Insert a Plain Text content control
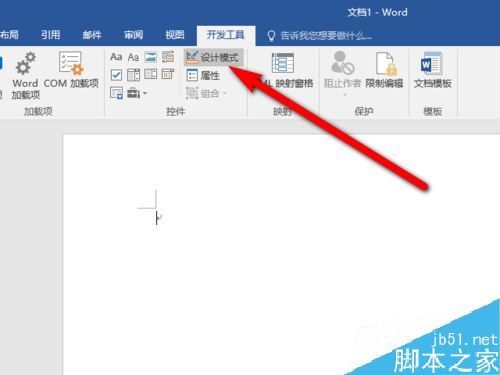Image resolution: width=500 pixels, height=375 pixels. click(133, 57)
